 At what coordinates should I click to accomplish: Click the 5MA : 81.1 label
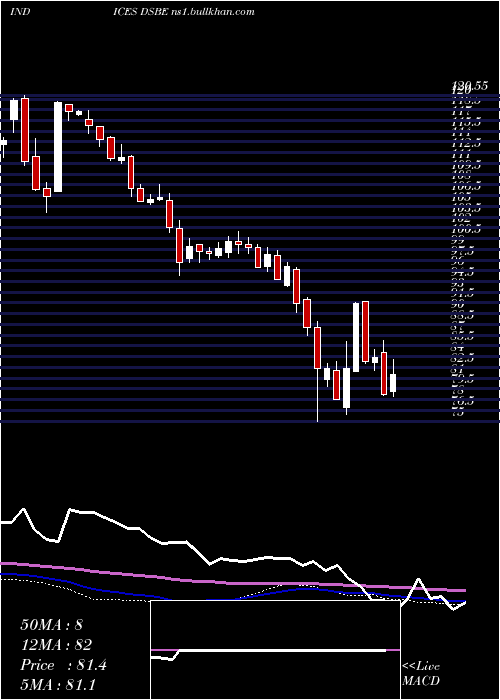58,684
